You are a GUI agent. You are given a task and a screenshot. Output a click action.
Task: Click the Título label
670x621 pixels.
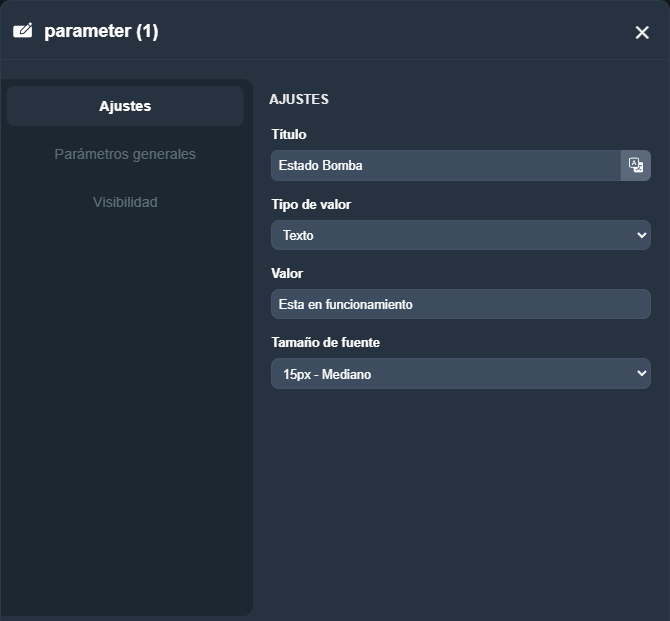point(289,134)
